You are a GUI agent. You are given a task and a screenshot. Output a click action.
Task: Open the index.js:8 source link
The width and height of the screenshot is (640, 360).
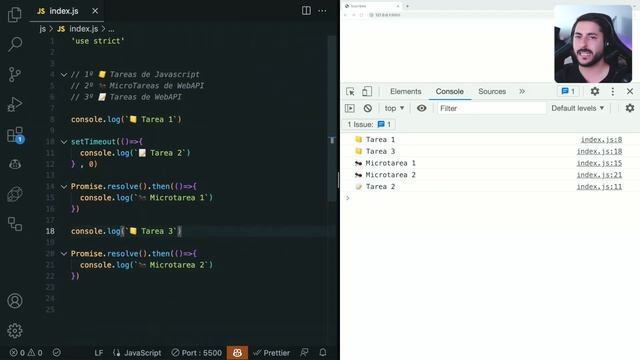click(x=601, y=140)
